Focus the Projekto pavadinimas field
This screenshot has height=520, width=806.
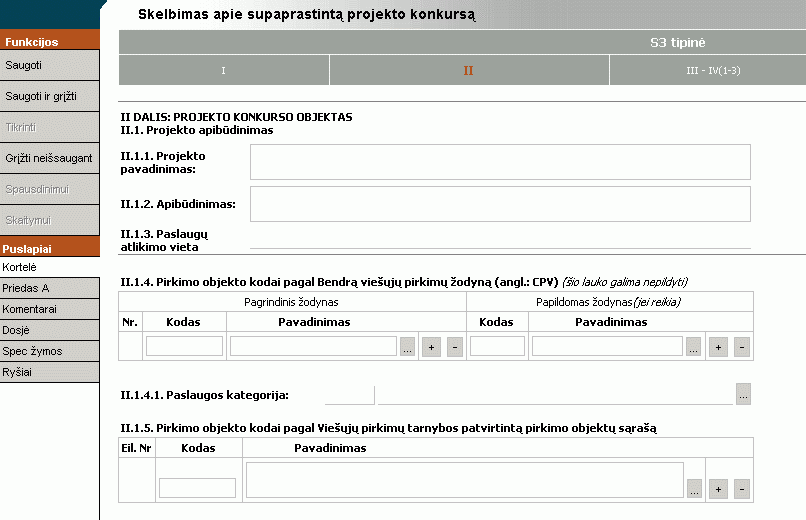tap(500, 162)
